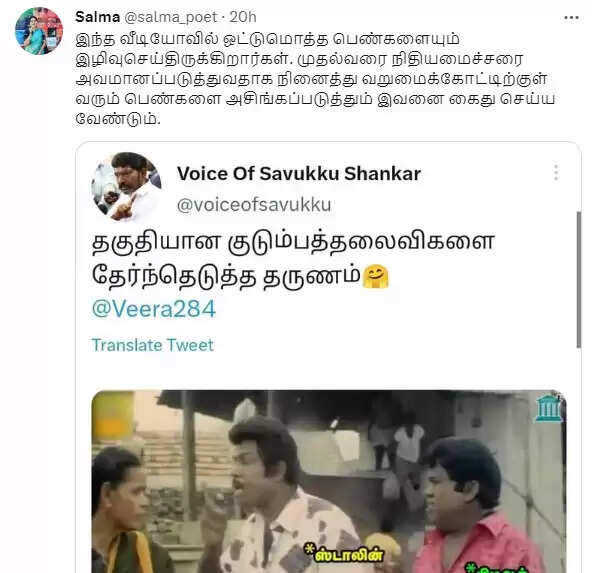Click the yellow ஸ்டாலின் caption on the video
Viewport: 592px width, 573px height.
click(x=345, y=555)
